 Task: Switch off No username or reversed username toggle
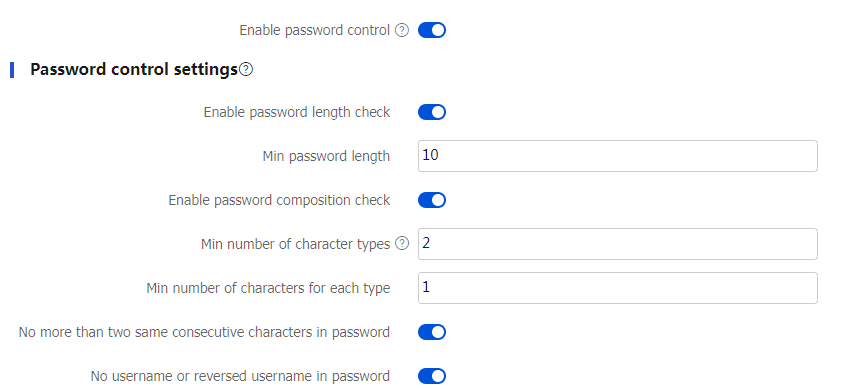pos(432,376)
